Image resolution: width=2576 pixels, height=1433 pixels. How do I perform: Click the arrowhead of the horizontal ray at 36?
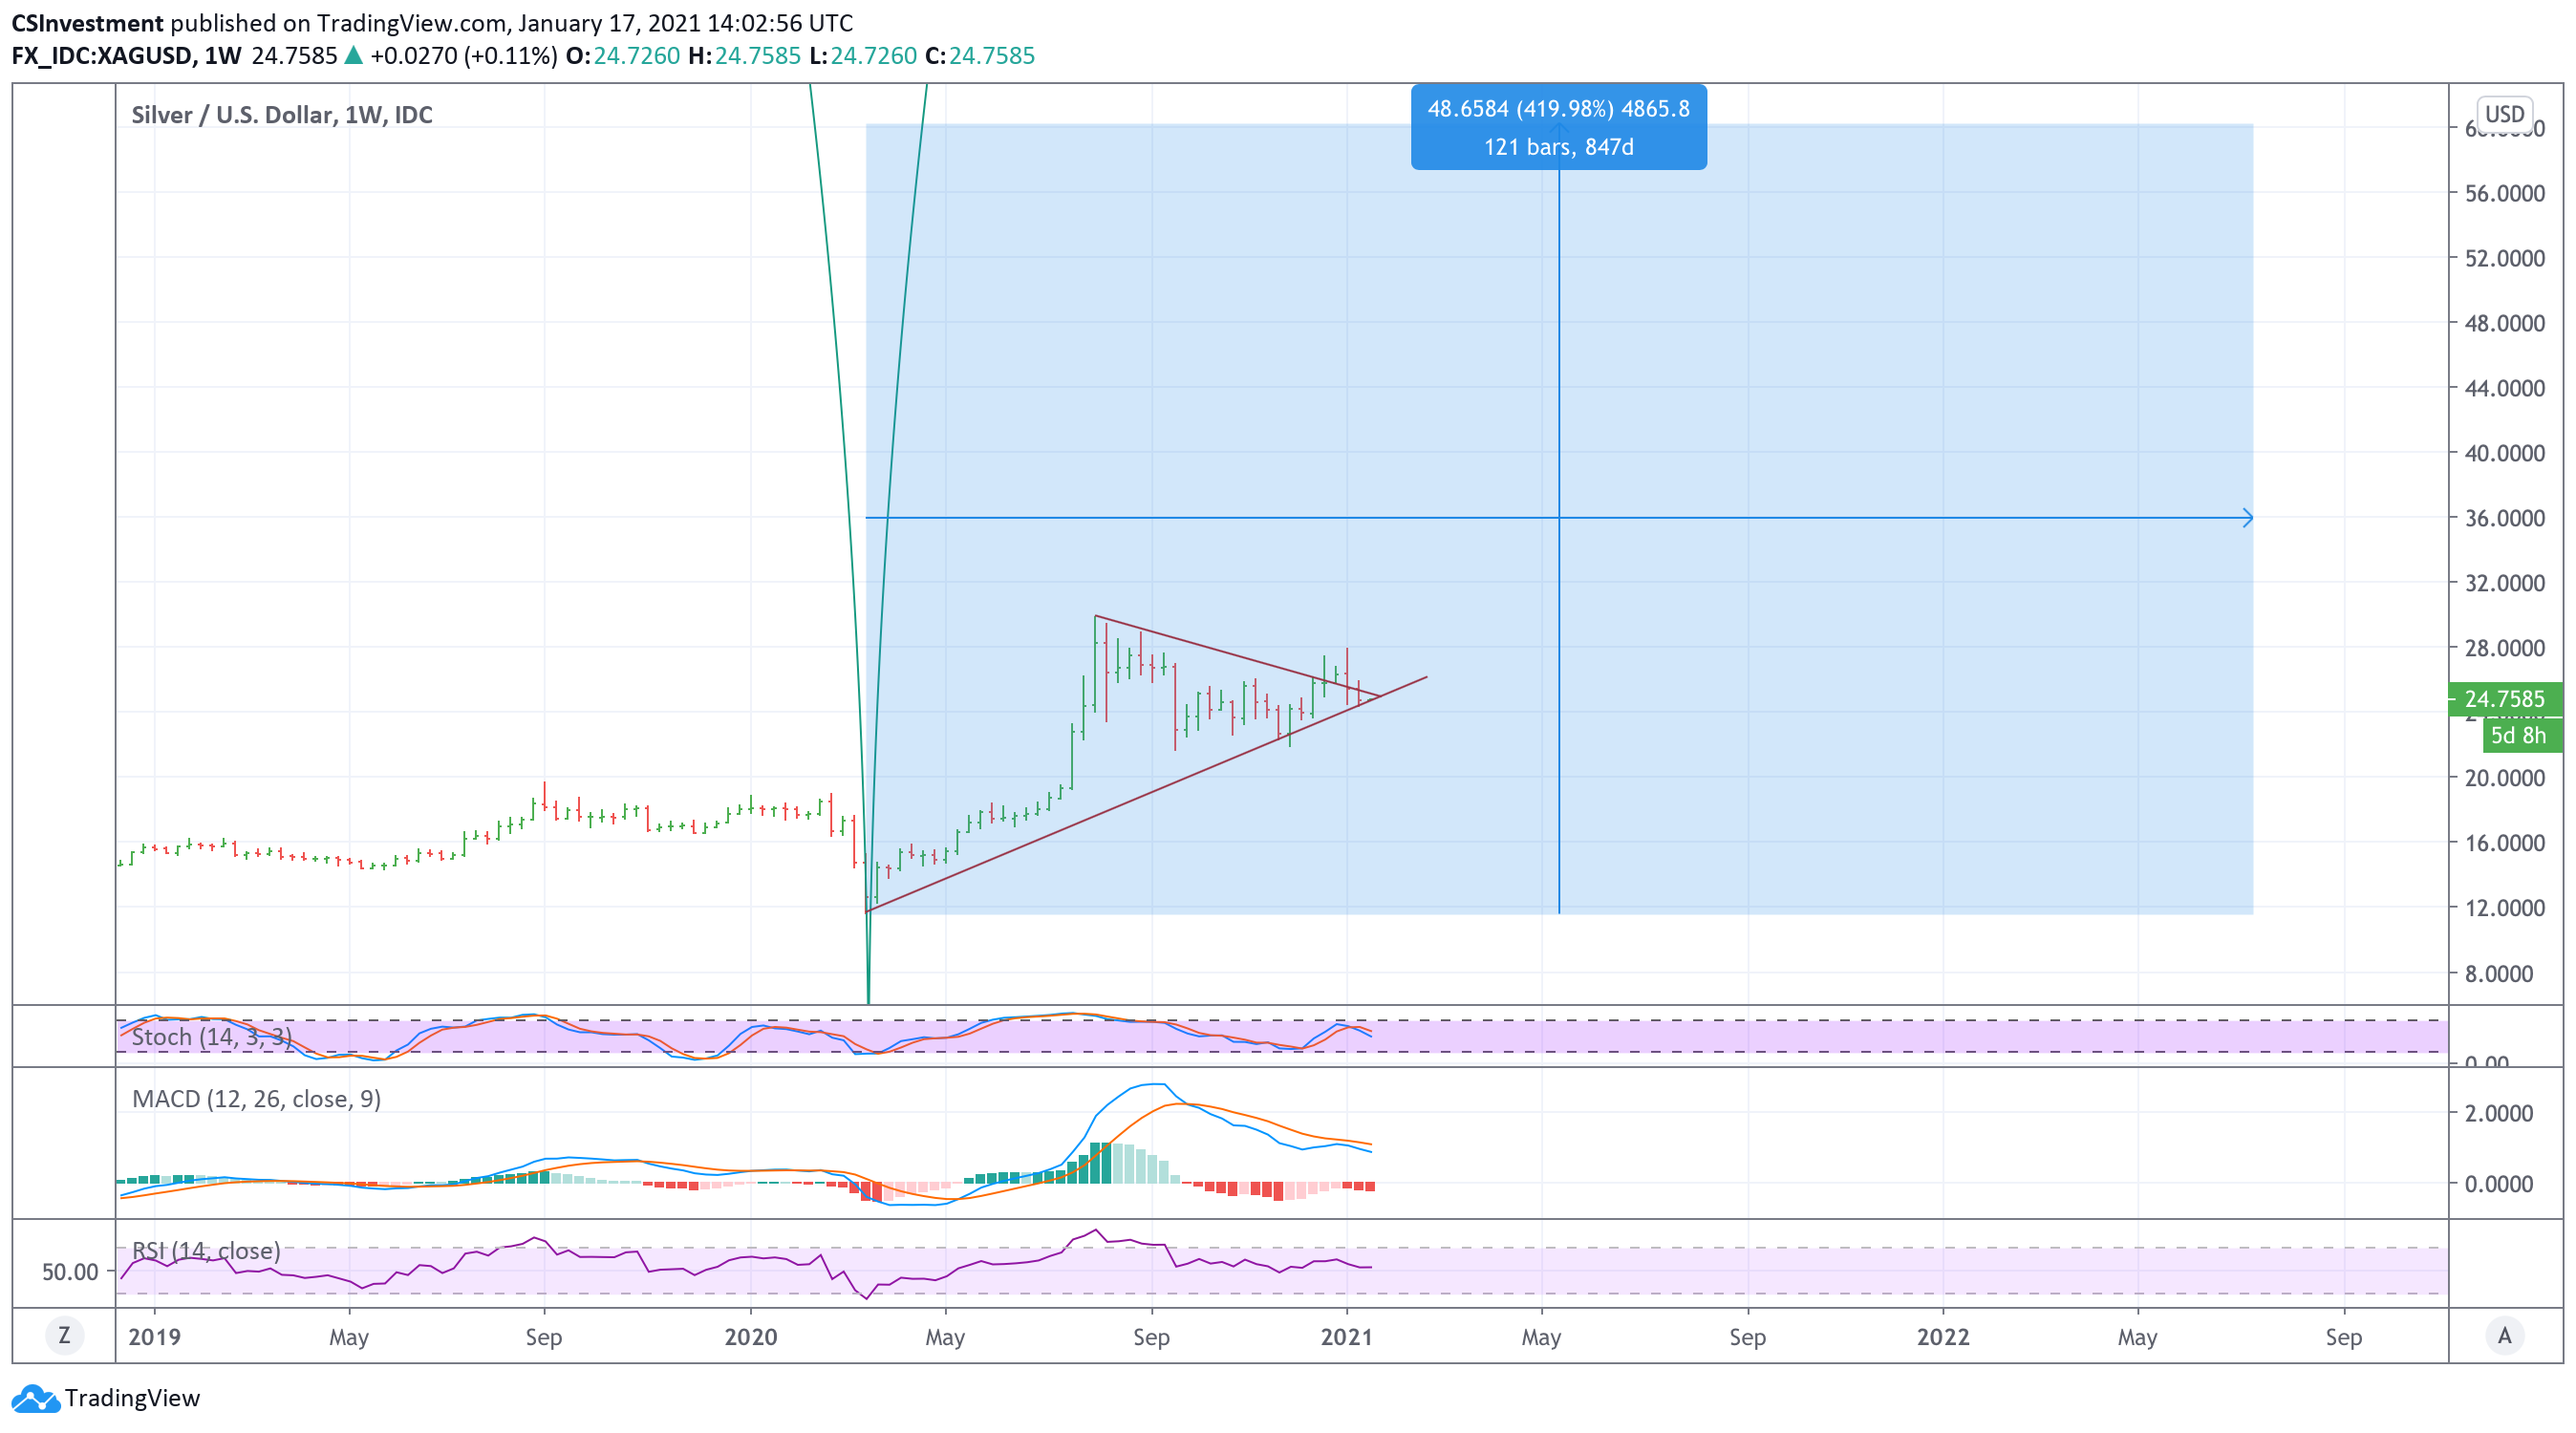2247,518
